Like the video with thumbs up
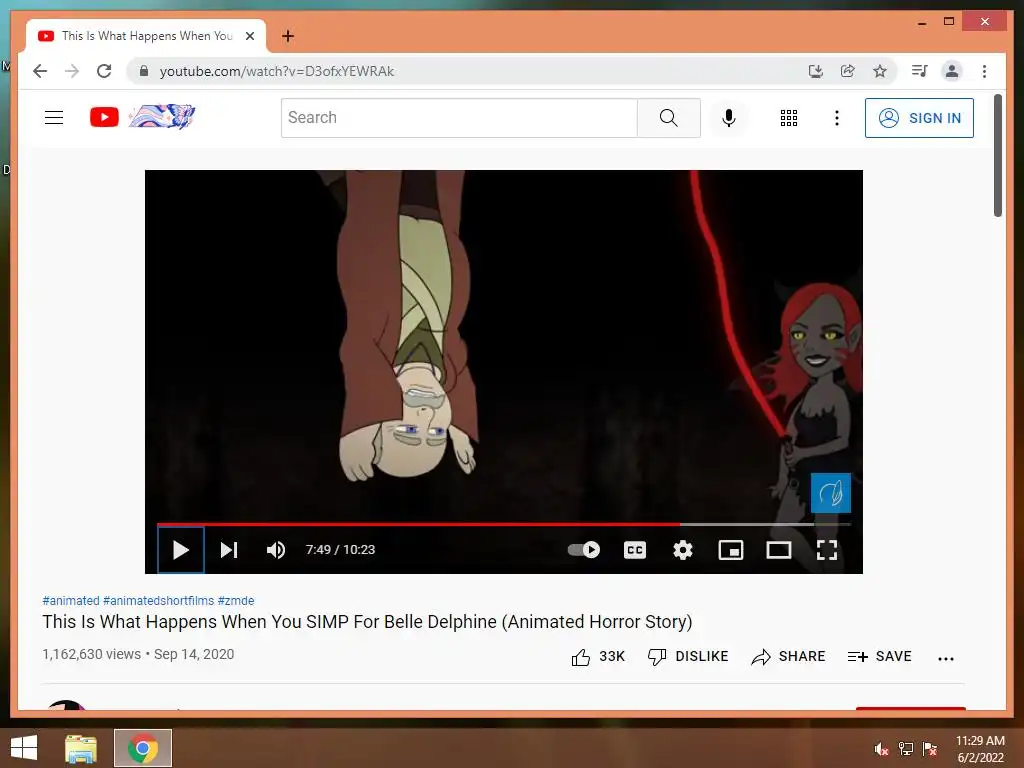This screenshot has width=1024, height=768. click(598, 656)
